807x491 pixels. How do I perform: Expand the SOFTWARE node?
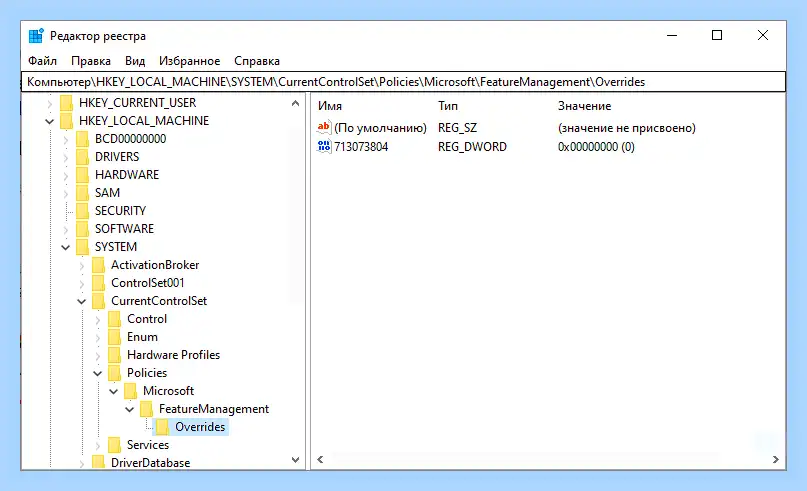(66, 230)
